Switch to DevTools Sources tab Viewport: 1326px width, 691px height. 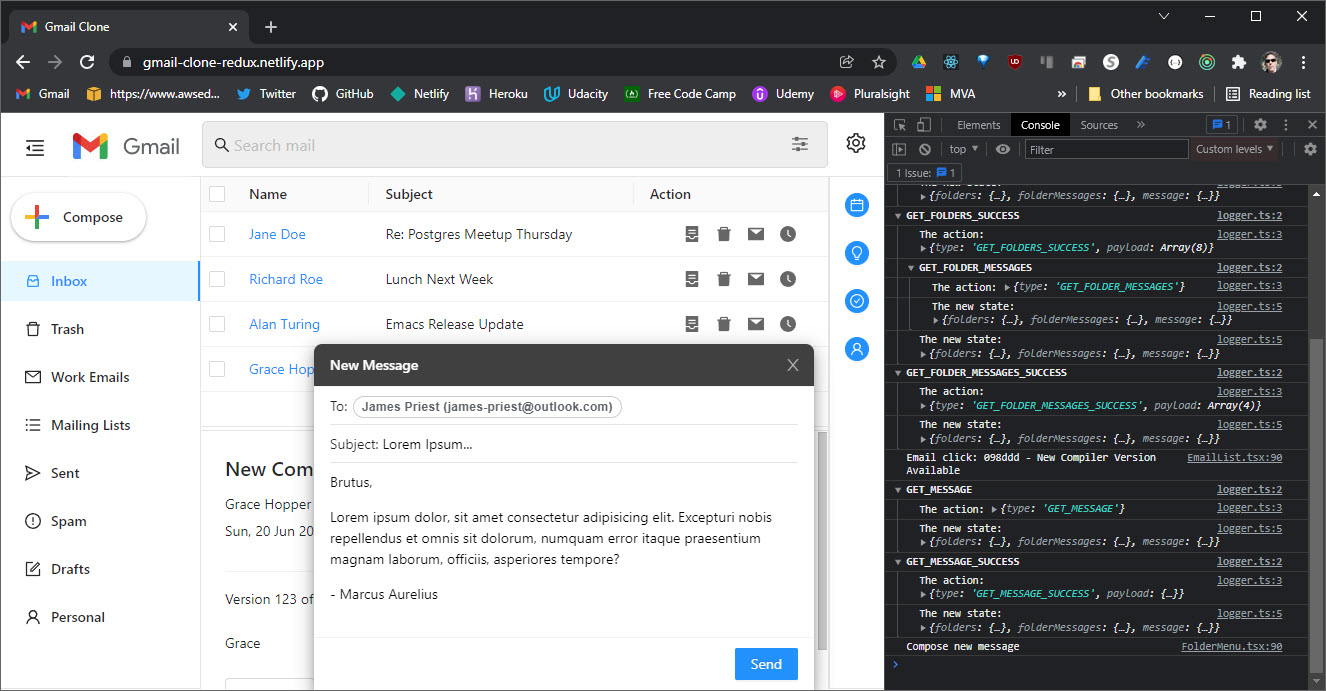point(1099,125)
